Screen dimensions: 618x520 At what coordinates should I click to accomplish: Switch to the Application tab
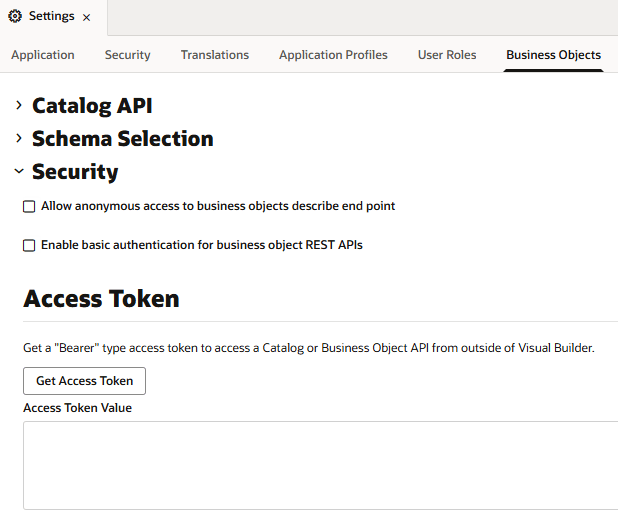click(x=43, y=55)
